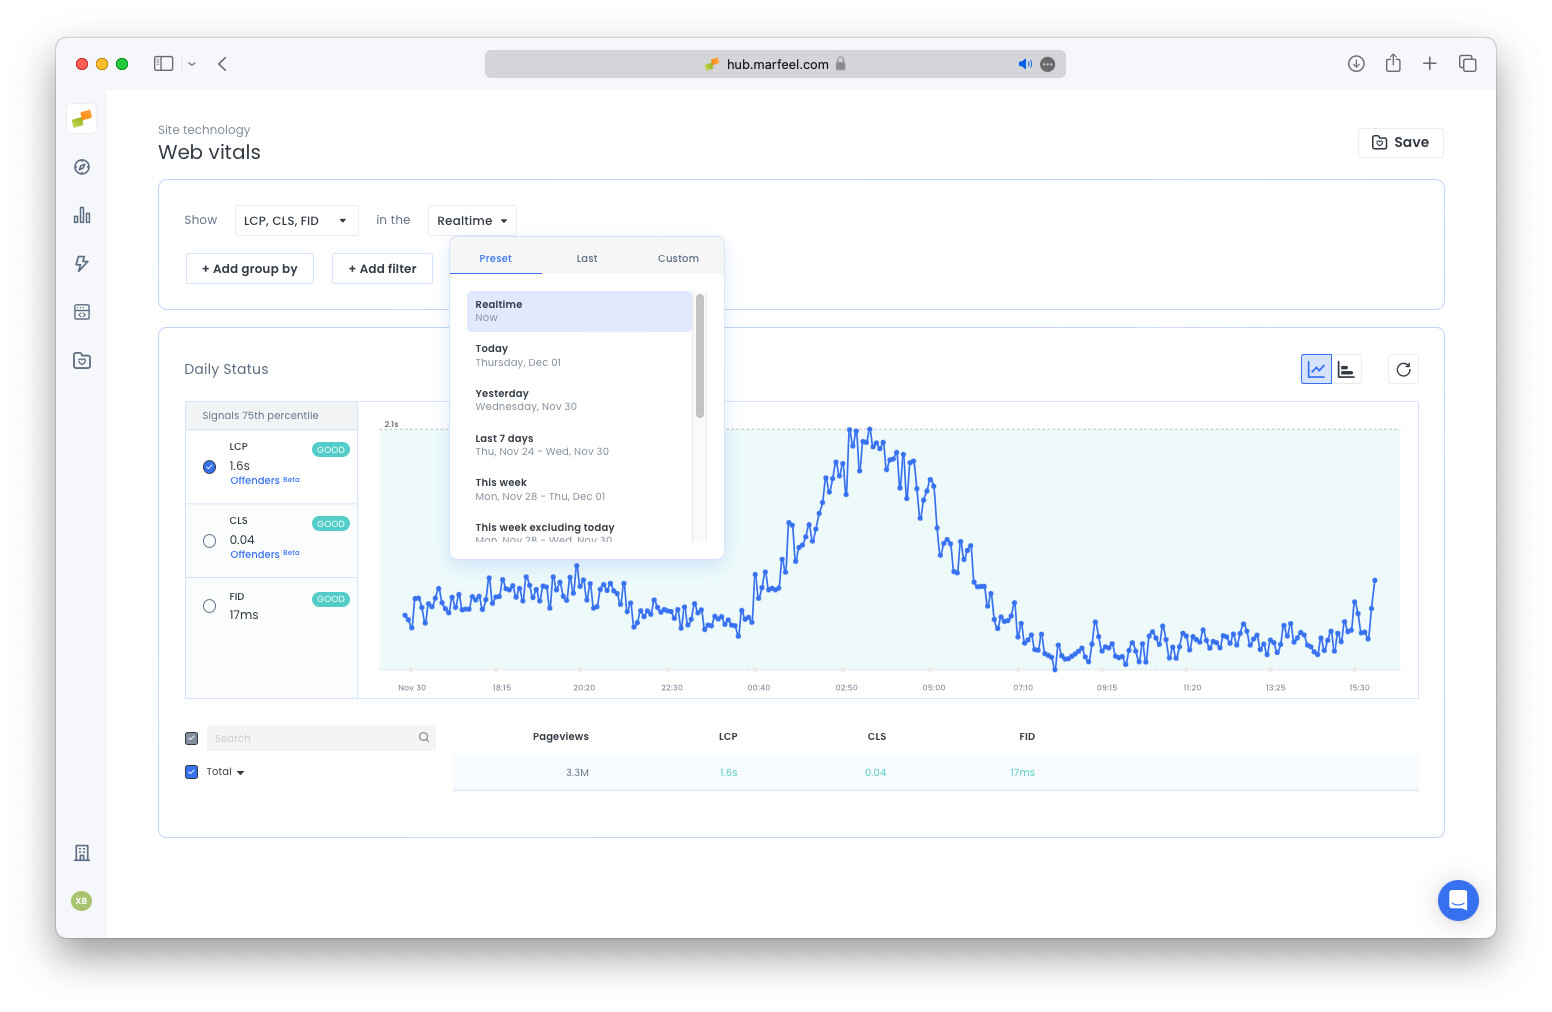Expand the Total row dropdown arrow
Screen dimensions: 1552x1012
[x=241, y=771]
